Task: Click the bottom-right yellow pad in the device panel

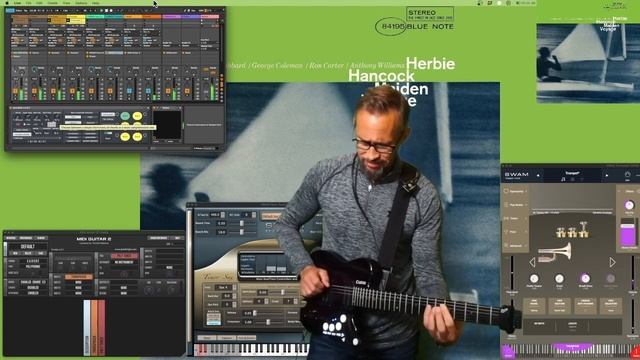Action: point(137,136)
